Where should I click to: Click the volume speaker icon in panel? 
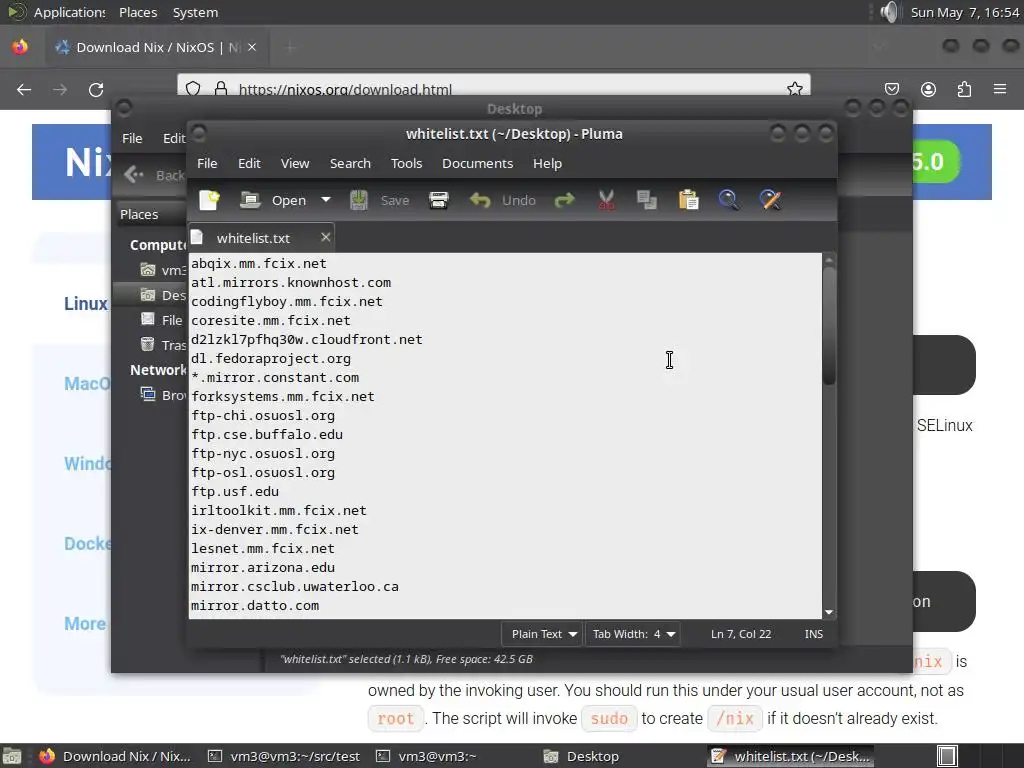(889, 12)
